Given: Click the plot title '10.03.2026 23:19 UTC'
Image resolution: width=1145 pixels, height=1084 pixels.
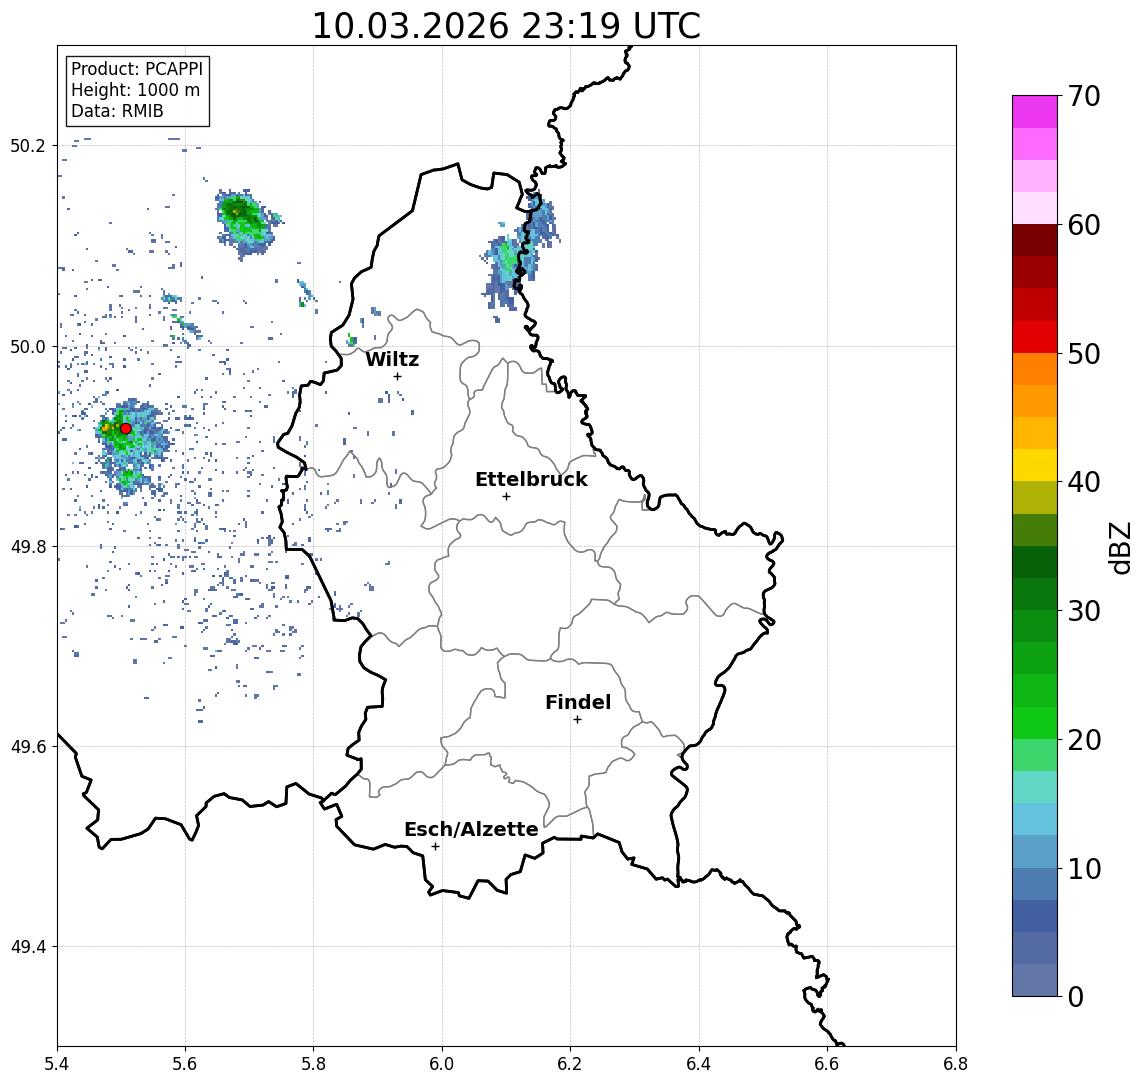Looking at the screenshot, I should 506,26.
